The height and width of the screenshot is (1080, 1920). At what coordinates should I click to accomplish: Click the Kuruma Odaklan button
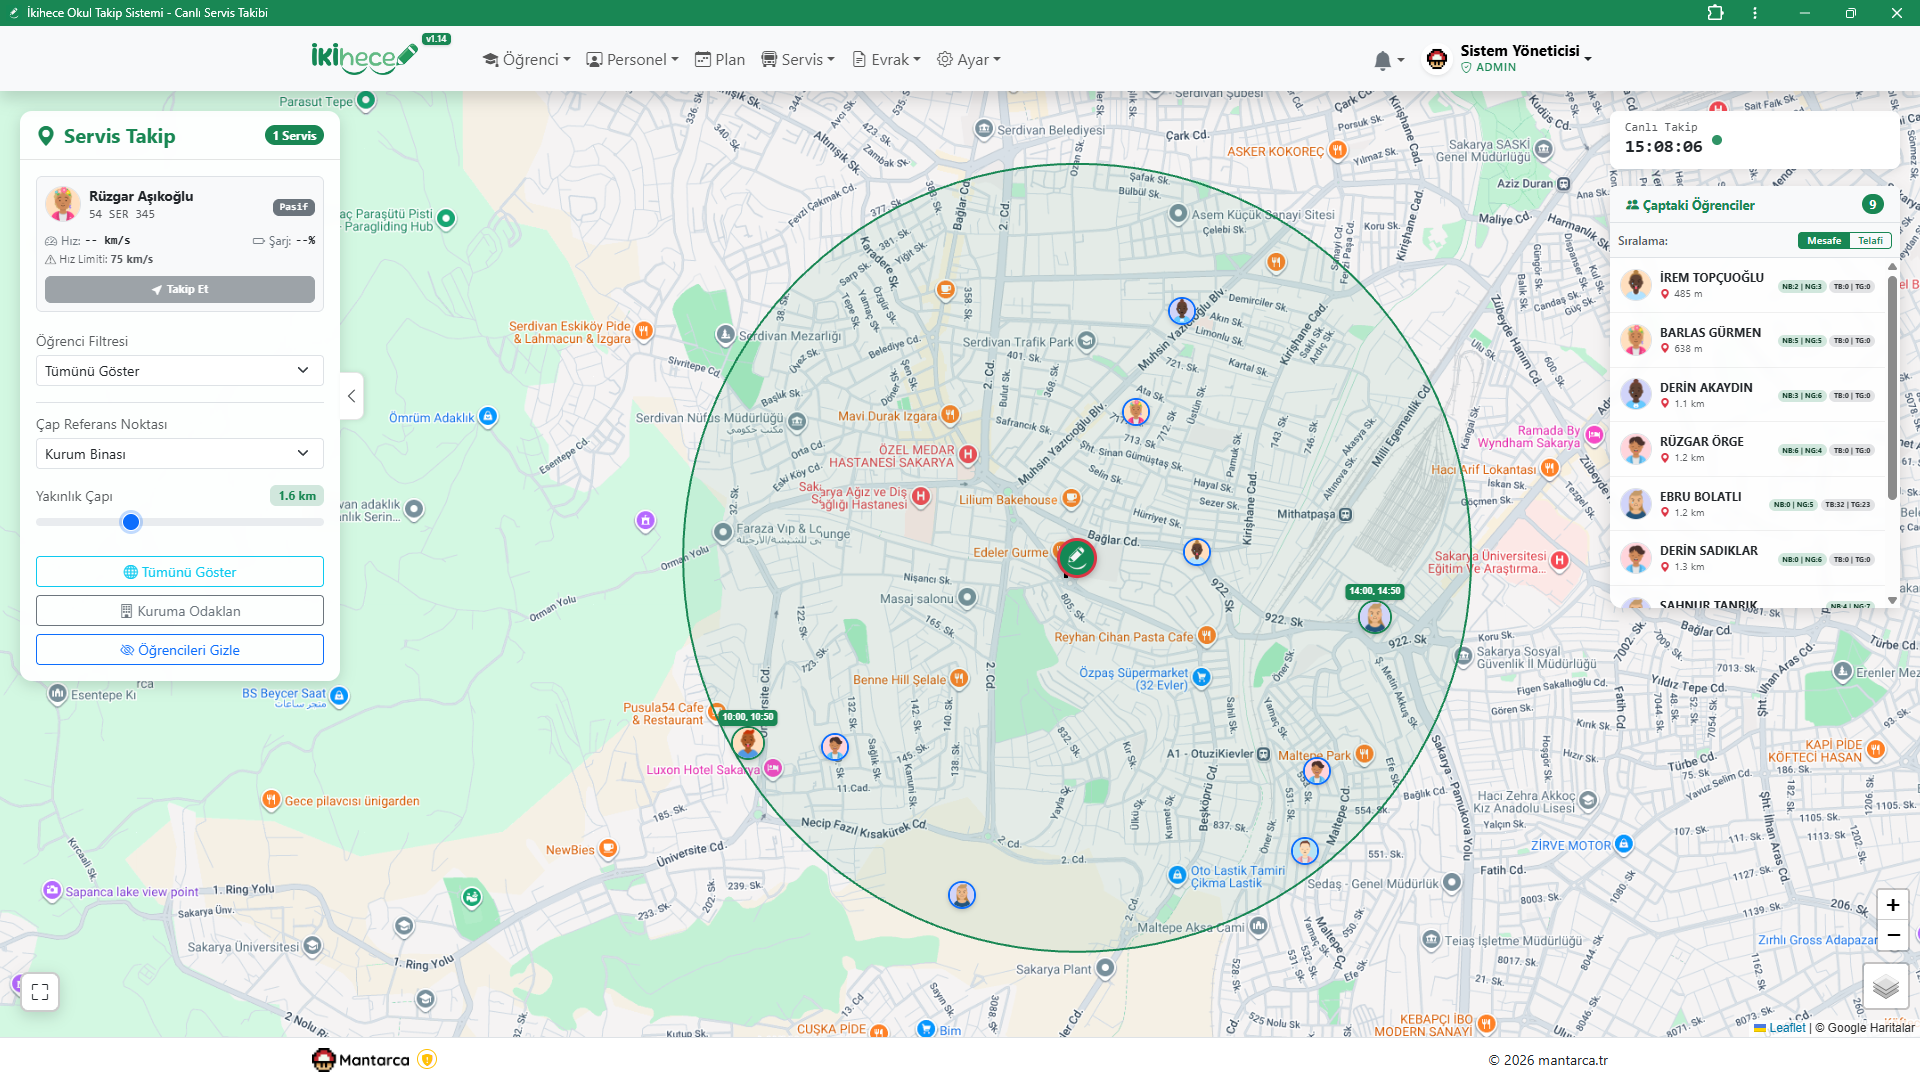pos(180,611)
